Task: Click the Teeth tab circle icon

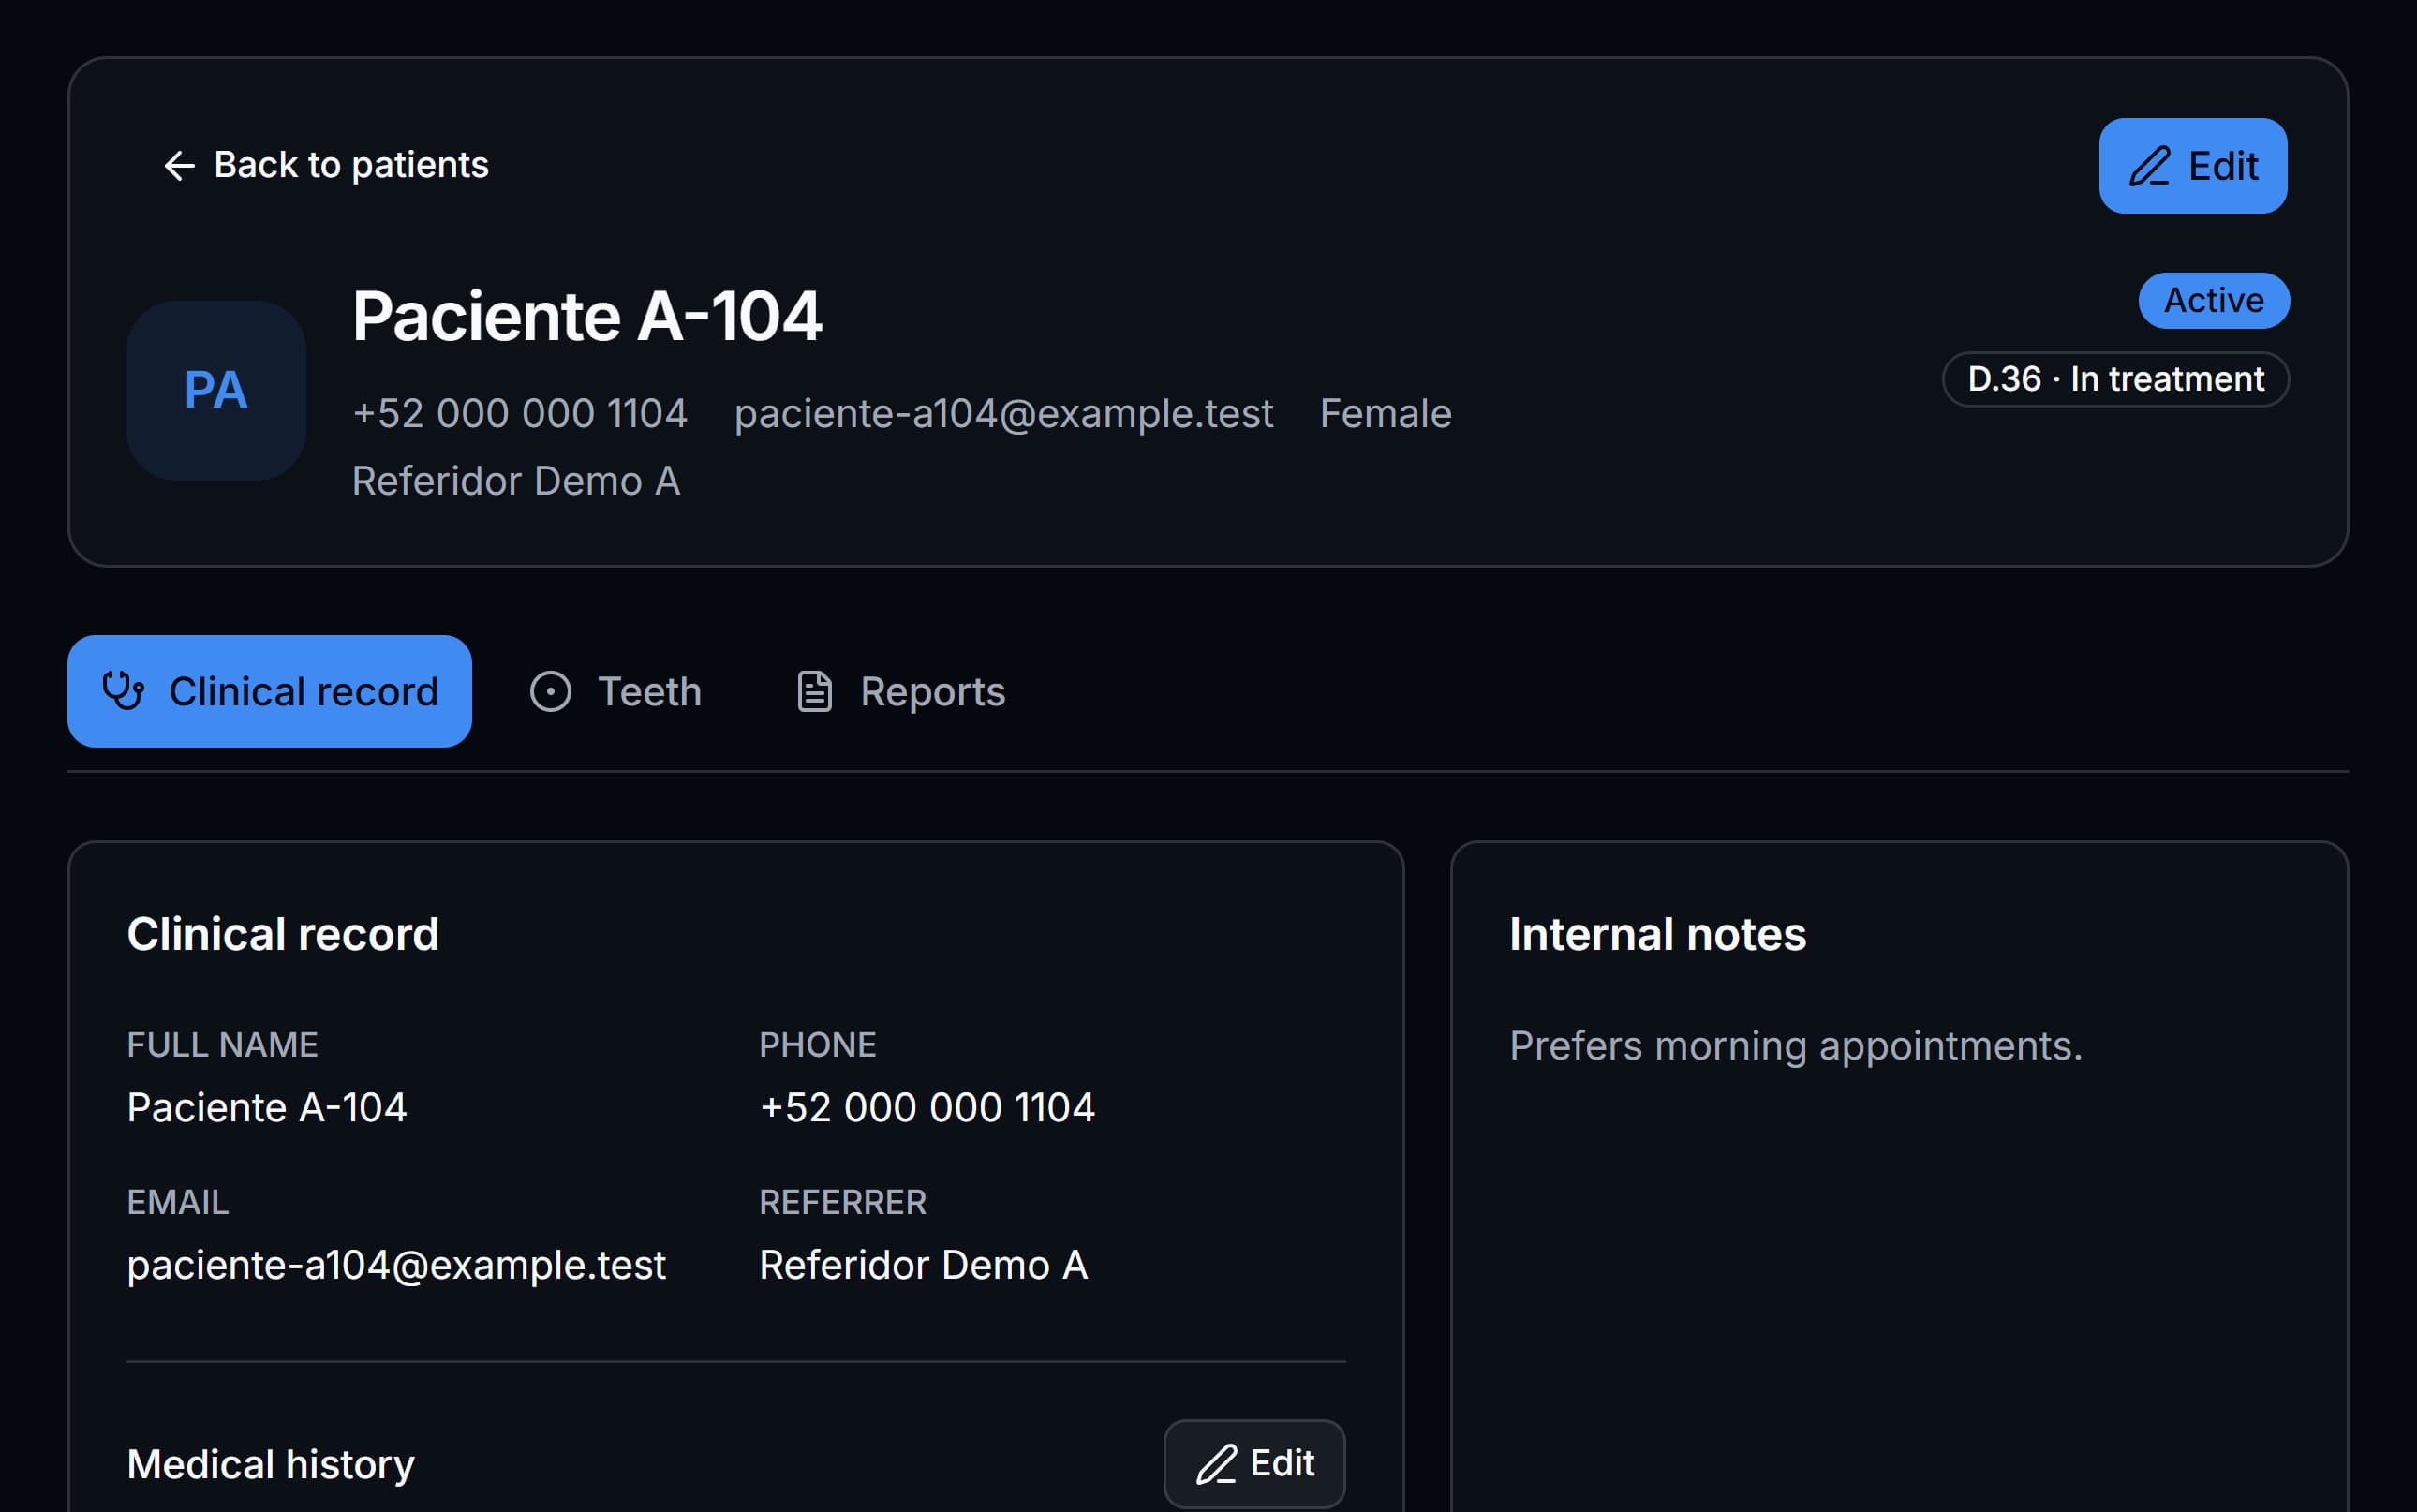Action: 550,691
